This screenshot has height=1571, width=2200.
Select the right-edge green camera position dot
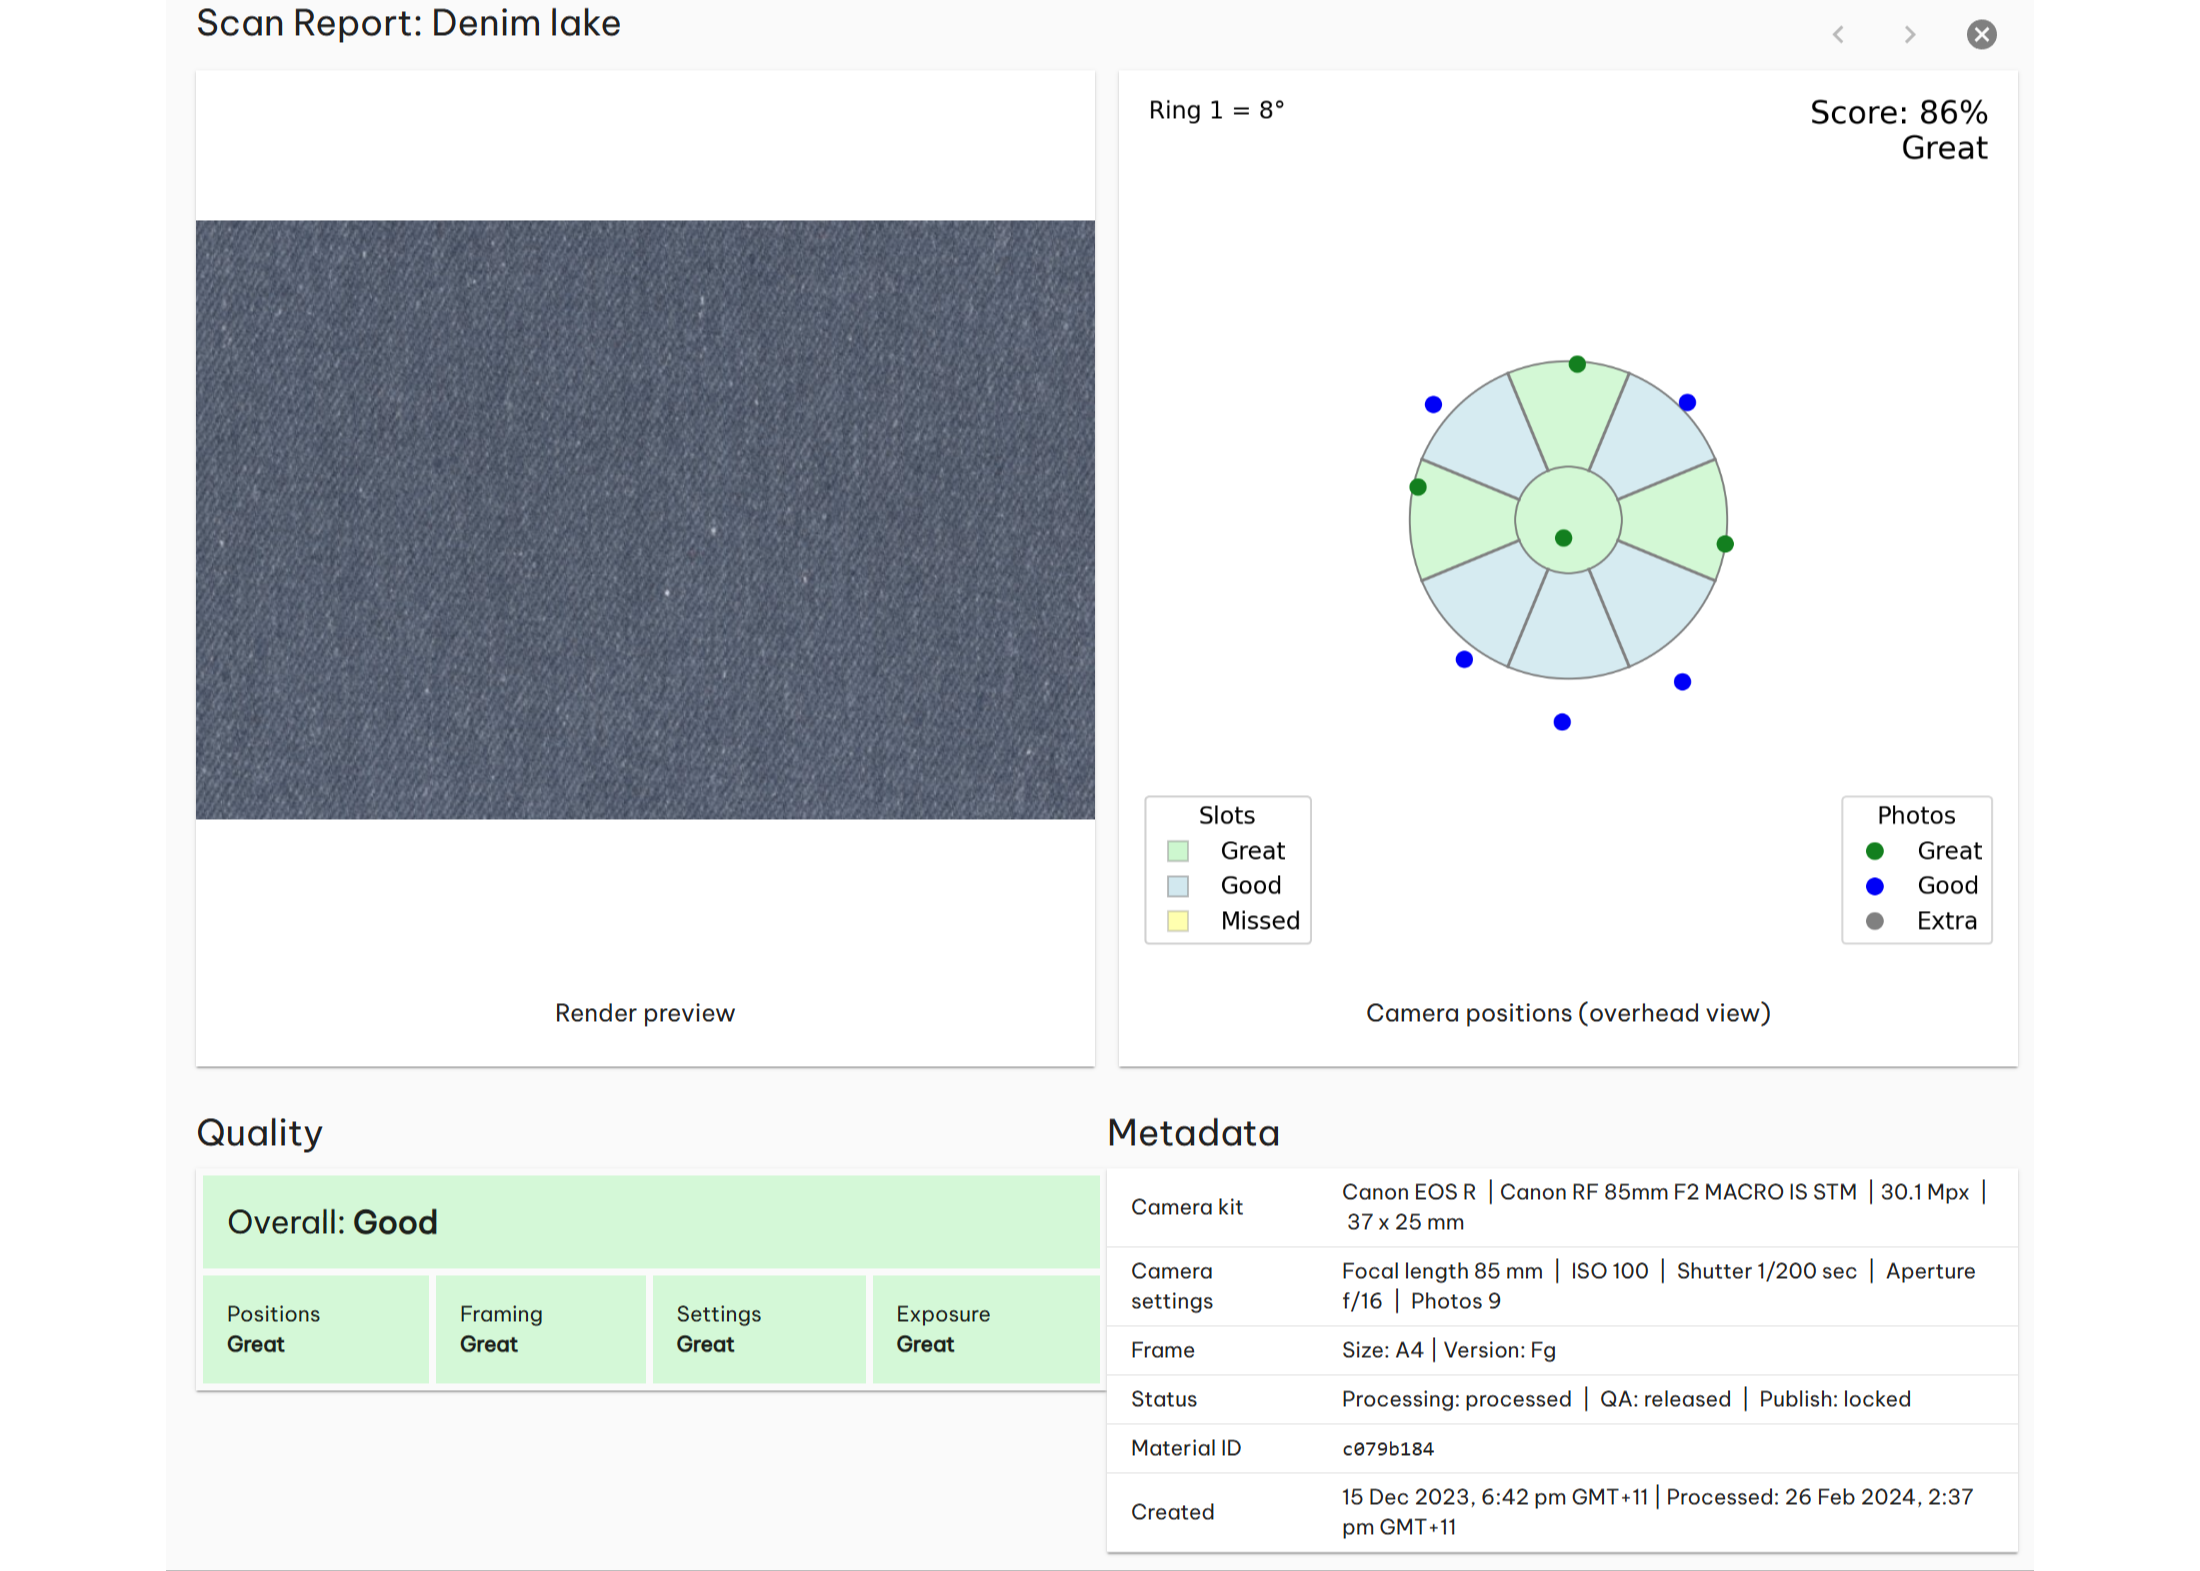pos(1725,544)
